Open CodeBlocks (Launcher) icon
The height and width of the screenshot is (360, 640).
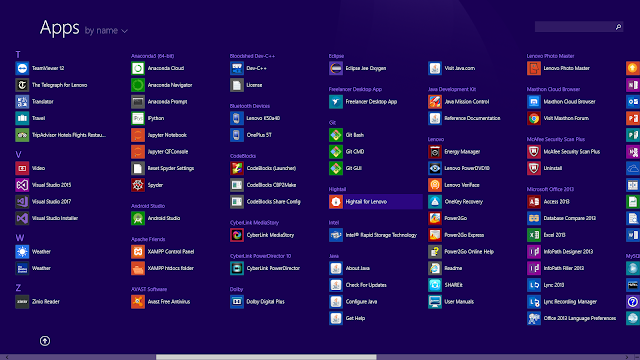(x=237, y=168)
